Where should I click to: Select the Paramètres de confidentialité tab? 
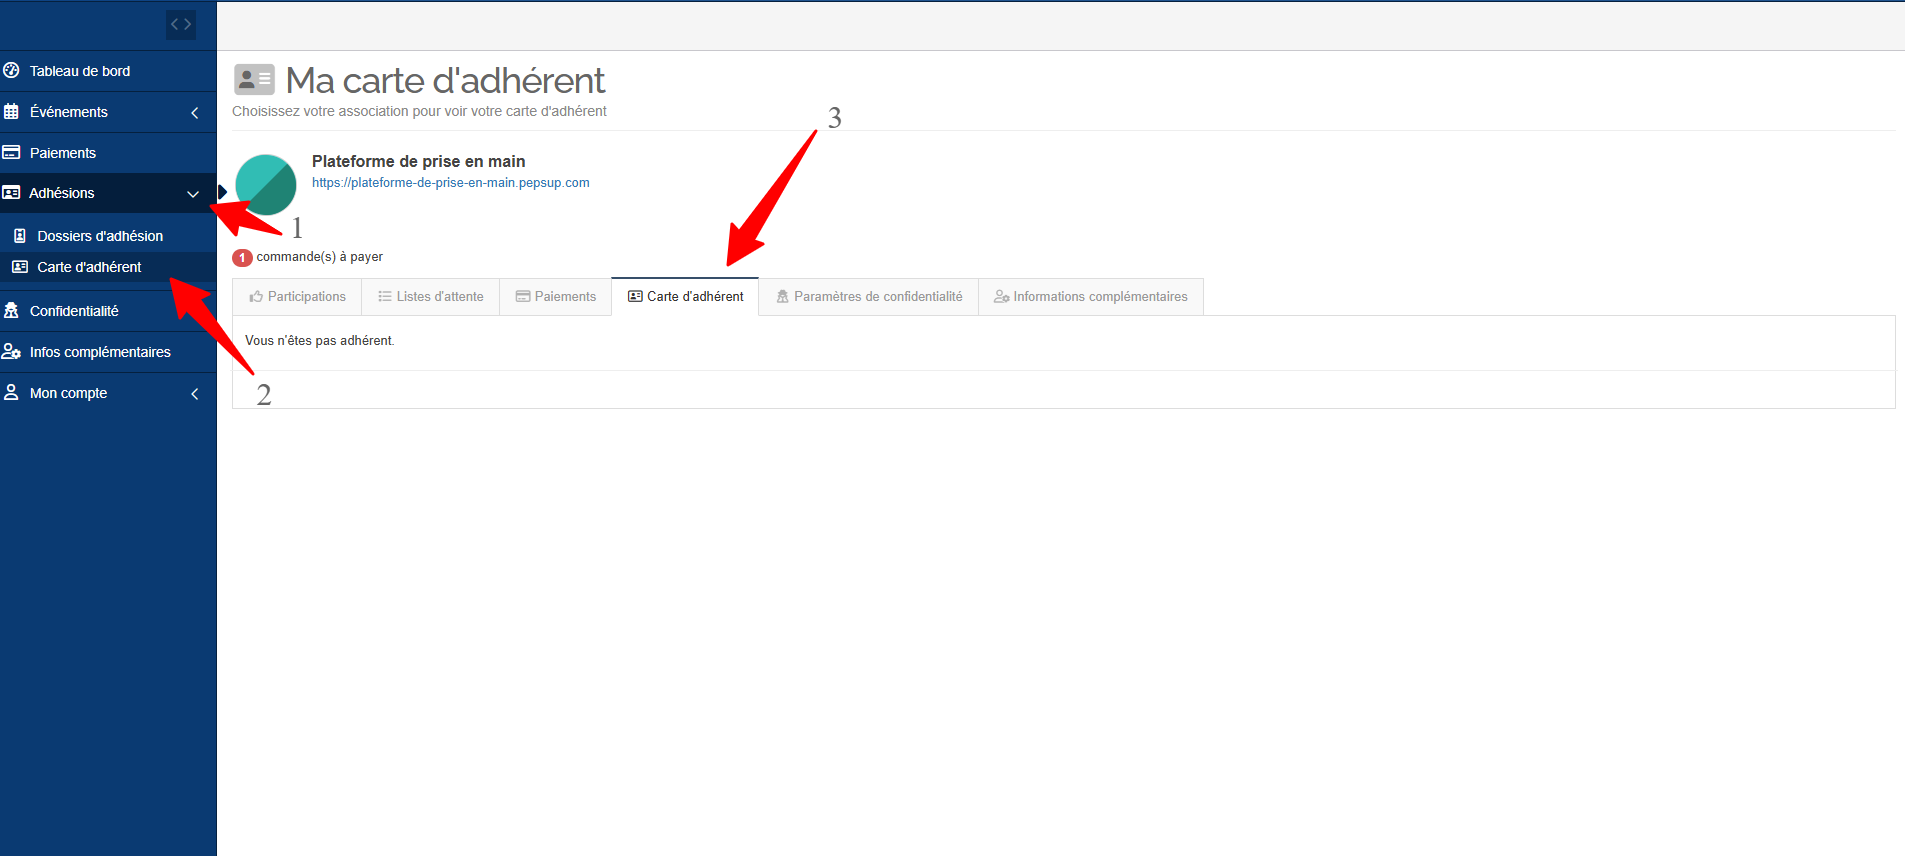pyautogui.click(x=868, y=297)
